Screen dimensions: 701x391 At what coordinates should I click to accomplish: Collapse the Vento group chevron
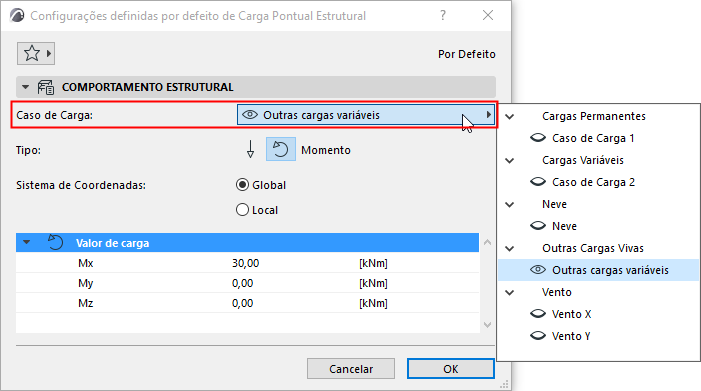(510, 292)
